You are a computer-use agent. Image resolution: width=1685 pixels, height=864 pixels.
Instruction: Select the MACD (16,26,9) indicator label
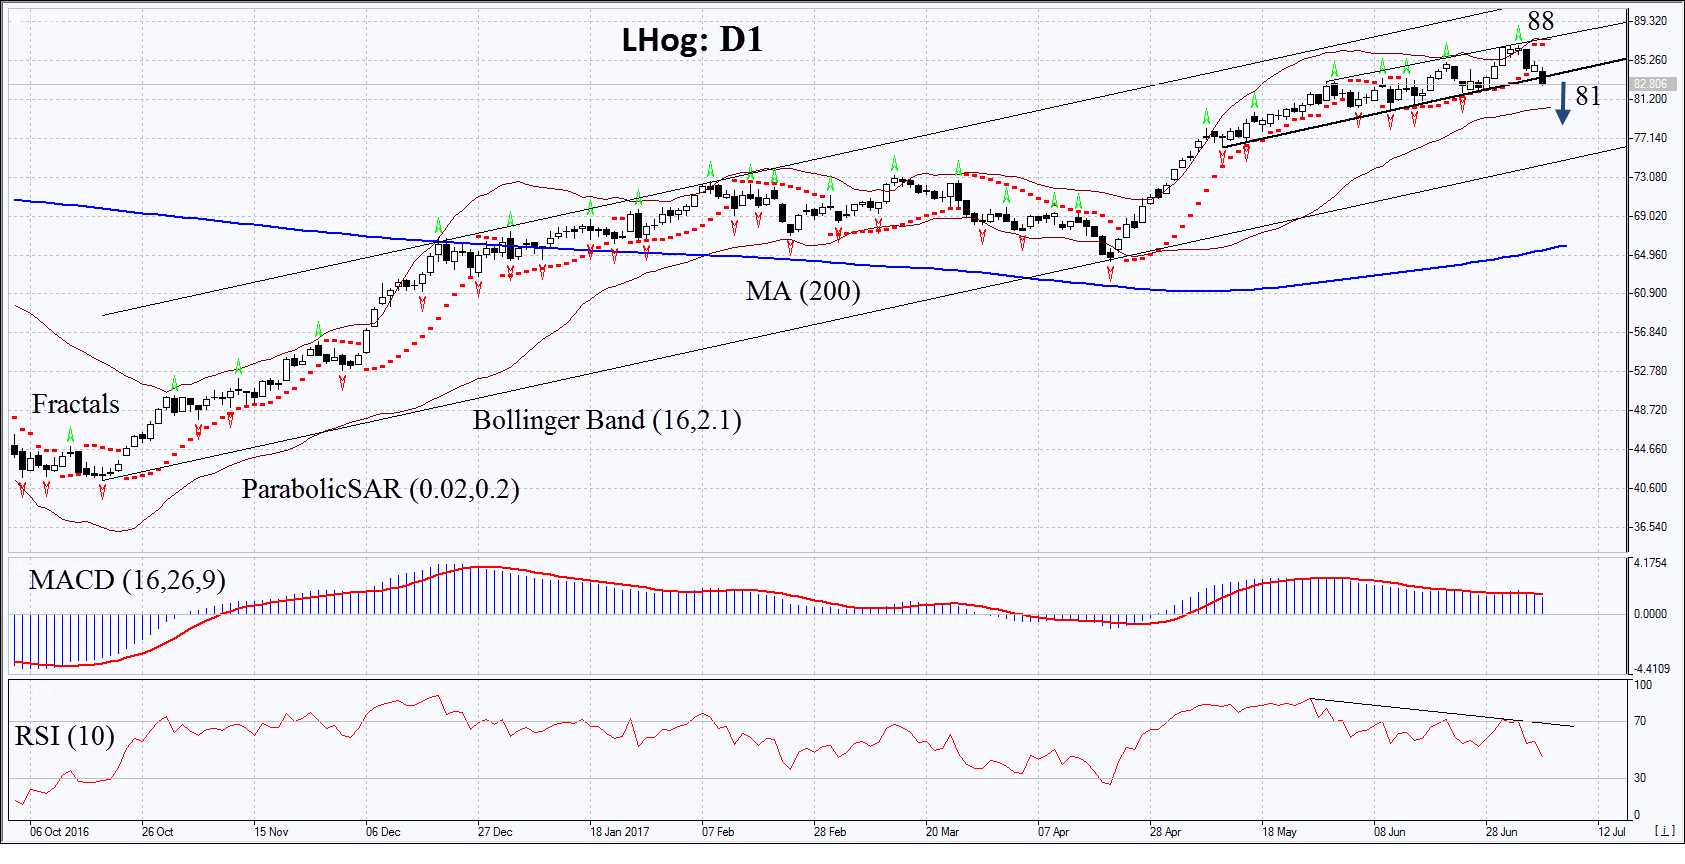click(127, 580)
